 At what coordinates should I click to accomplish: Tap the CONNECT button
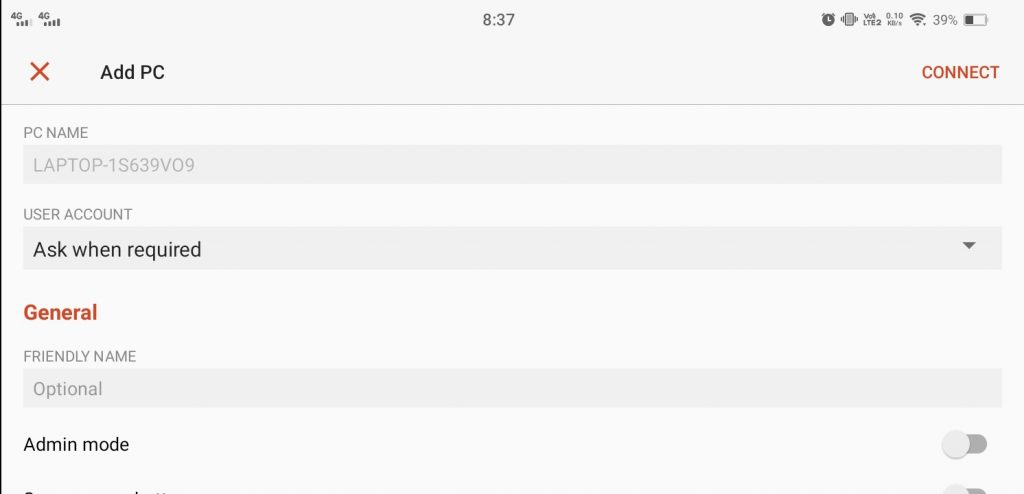pos(960,73)
